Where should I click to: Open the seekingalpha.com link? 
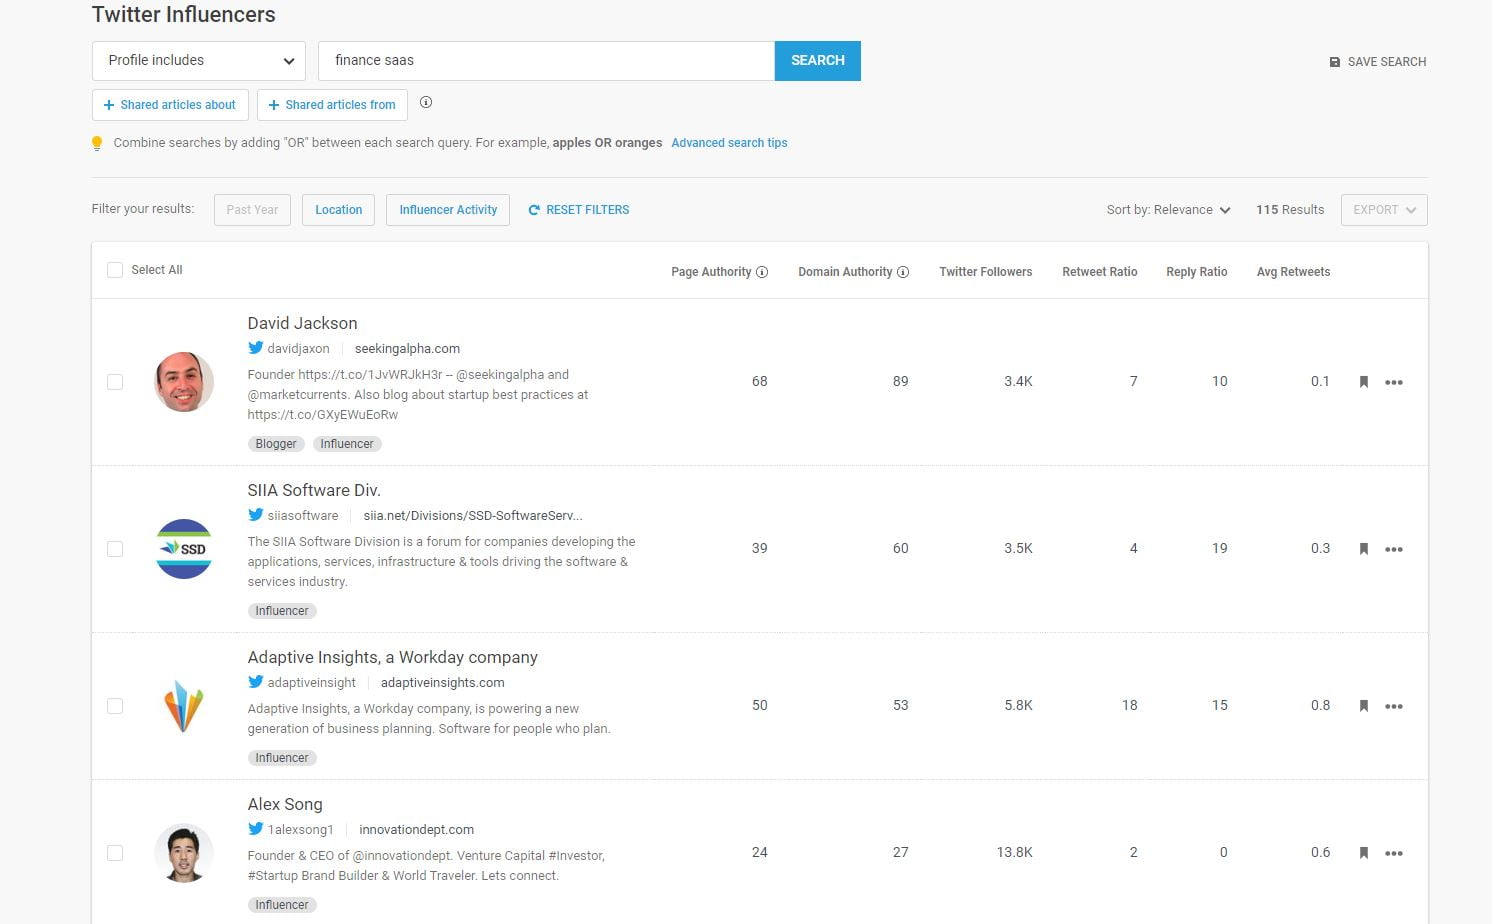pos(407,349)
